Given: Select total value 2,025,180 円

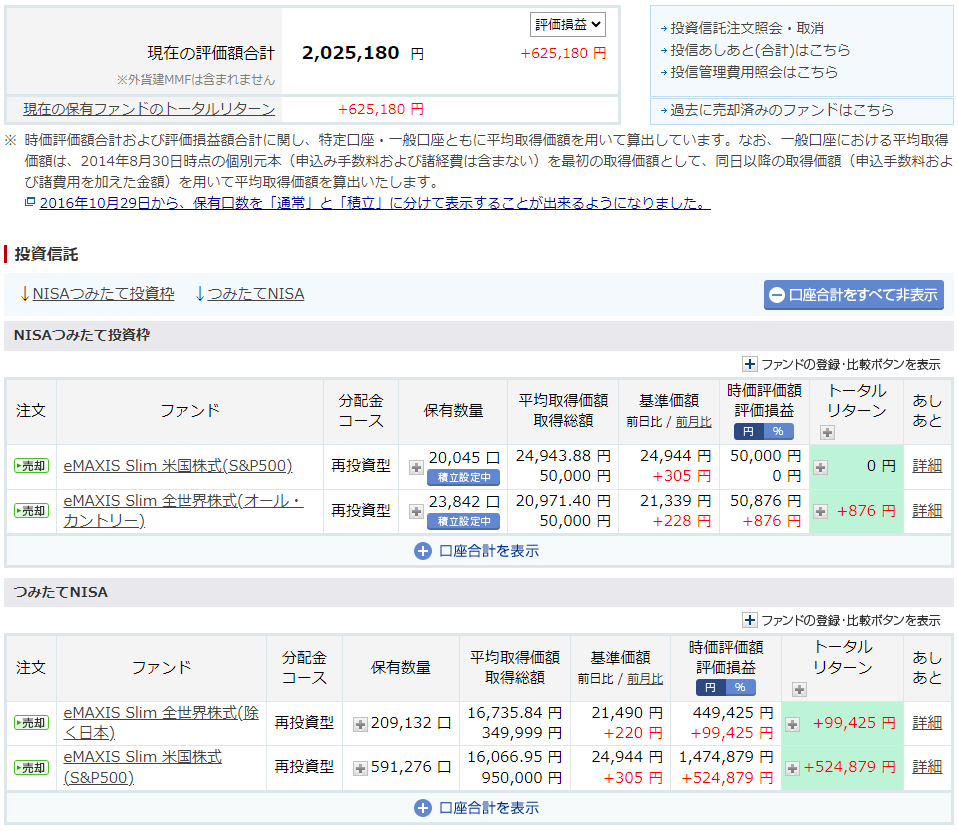Looking at the screenshot, I should tap(363, 53).
